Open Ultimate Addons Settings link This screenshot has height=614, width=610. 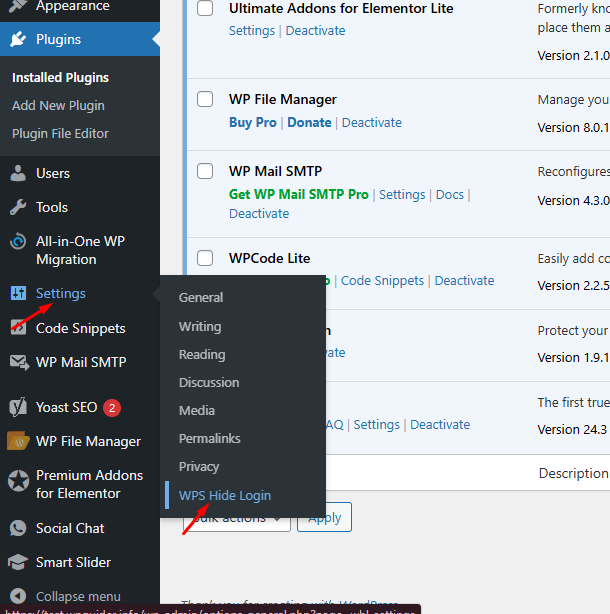point(252,31)
